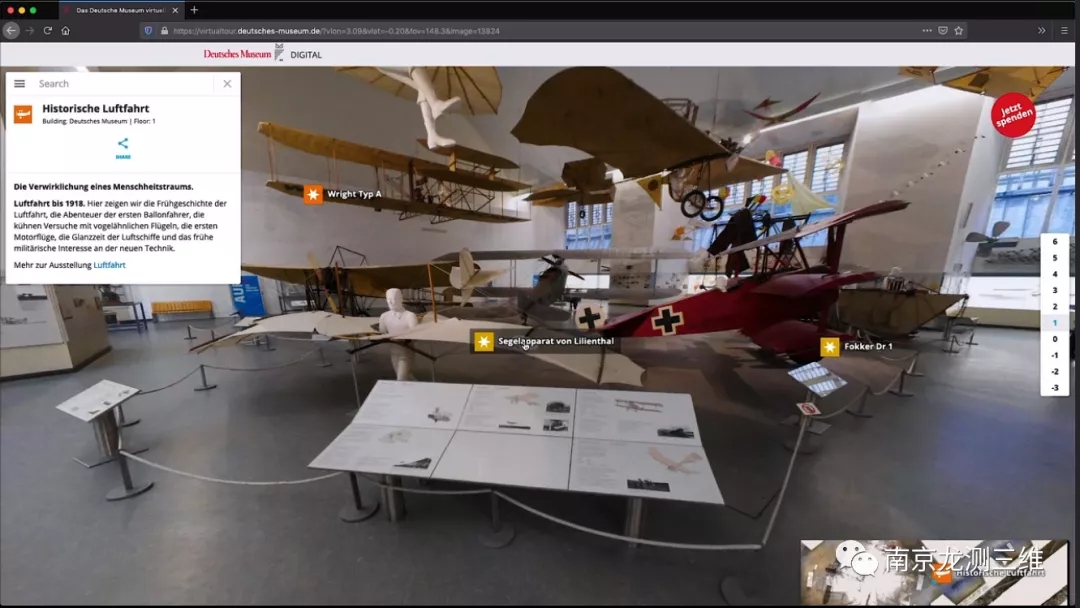Click the red 'jetzt spenden' donate button
This screenshot has height=608, width=1080.
1012,114
